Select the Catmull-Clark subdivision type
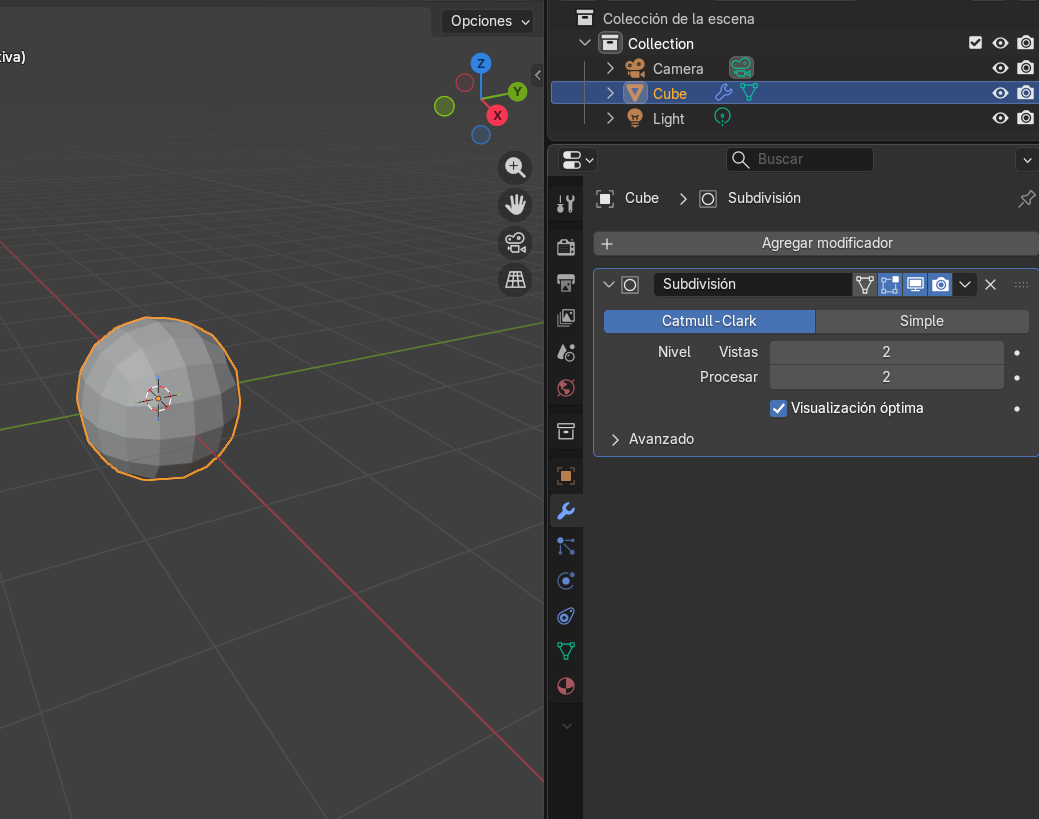 [x=709, y=321]
